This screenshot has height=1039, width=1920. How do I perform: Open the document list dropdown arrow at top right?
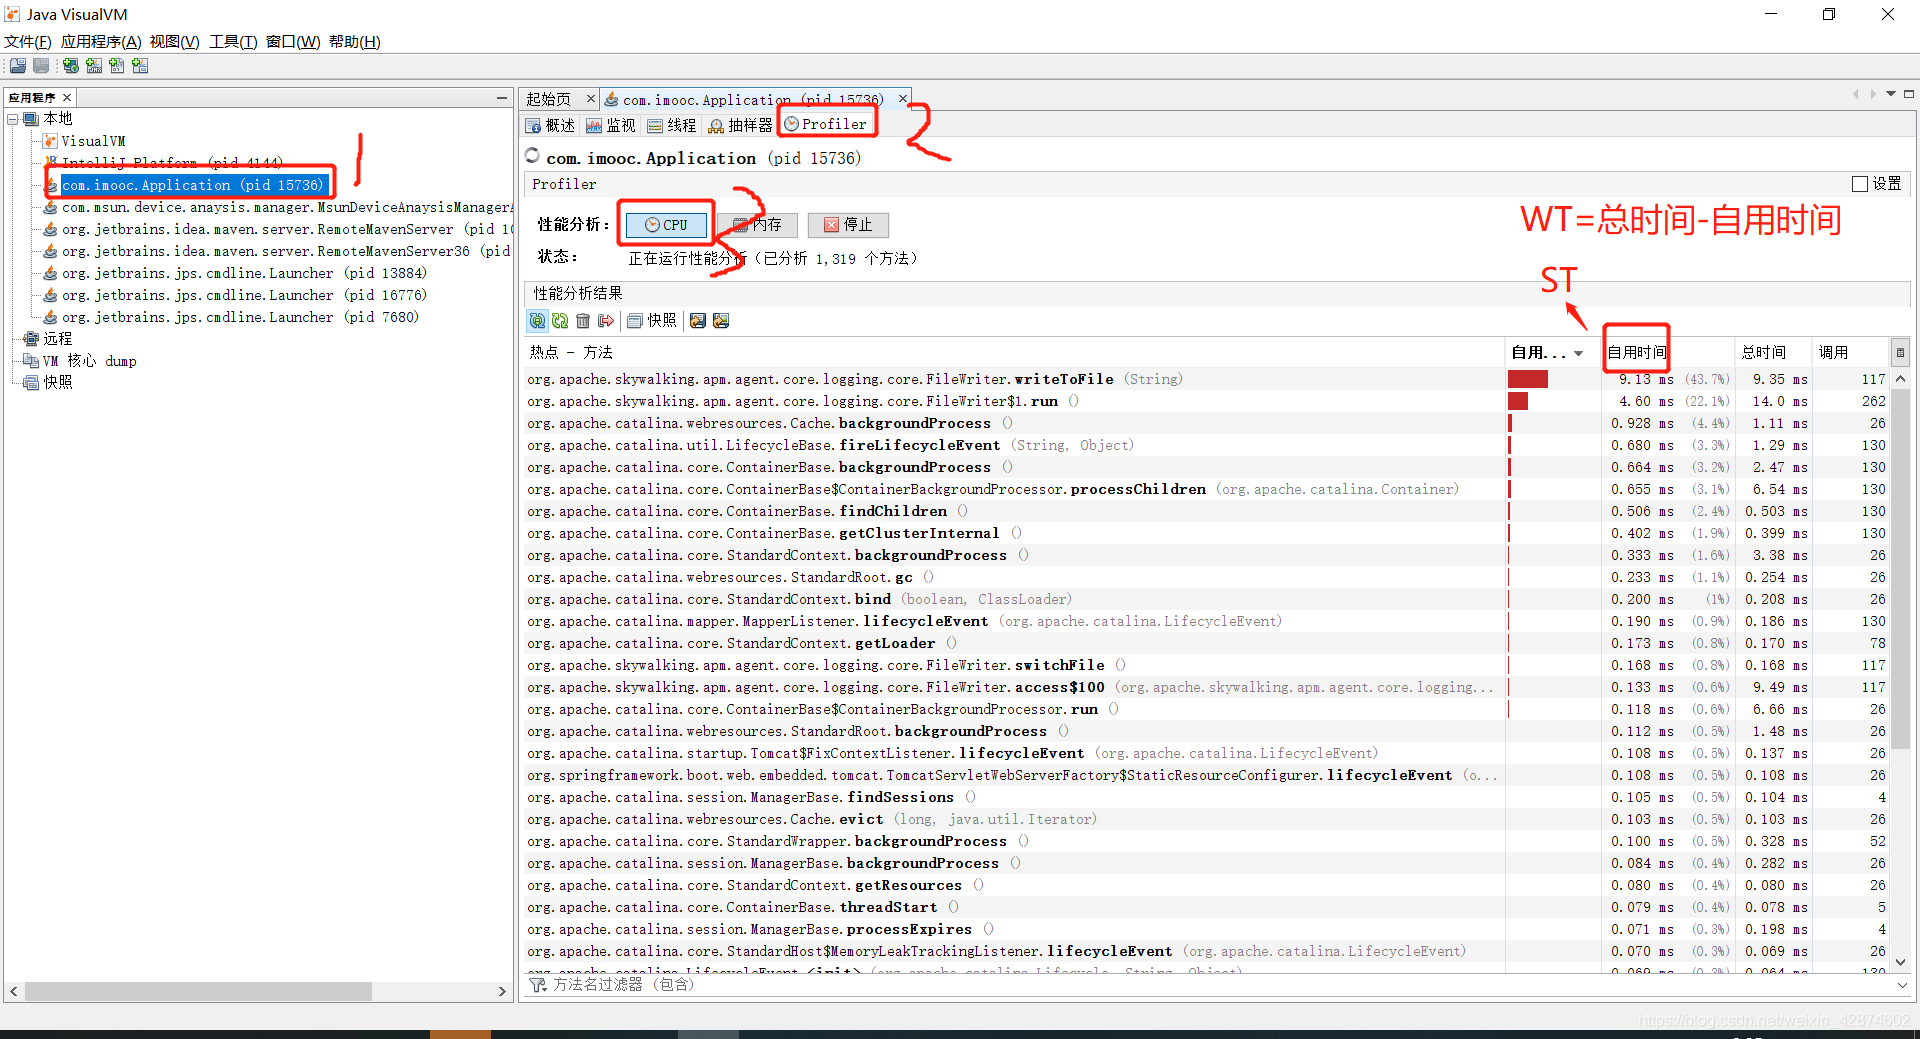1891,94
